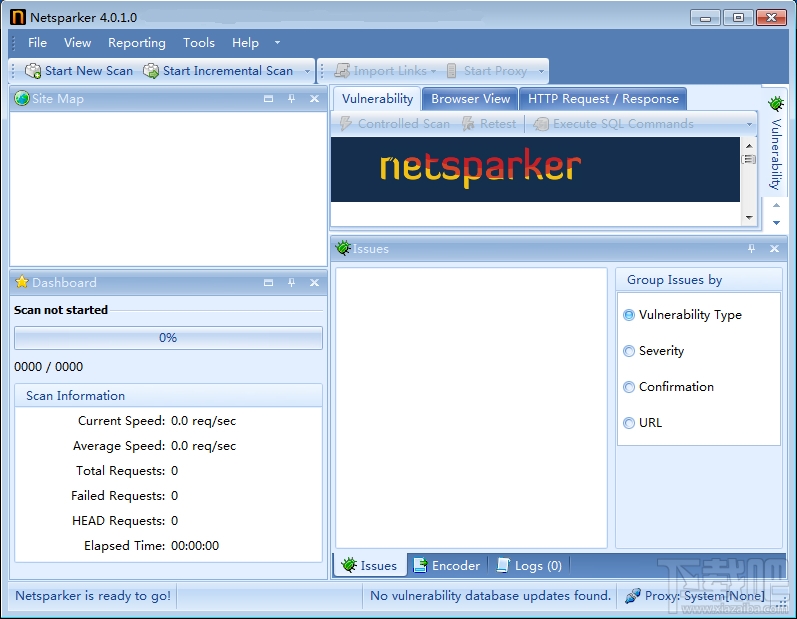Screen dimensions: 797x619
Task: Click the Proxy: System[None] status item
Action: 695,596
